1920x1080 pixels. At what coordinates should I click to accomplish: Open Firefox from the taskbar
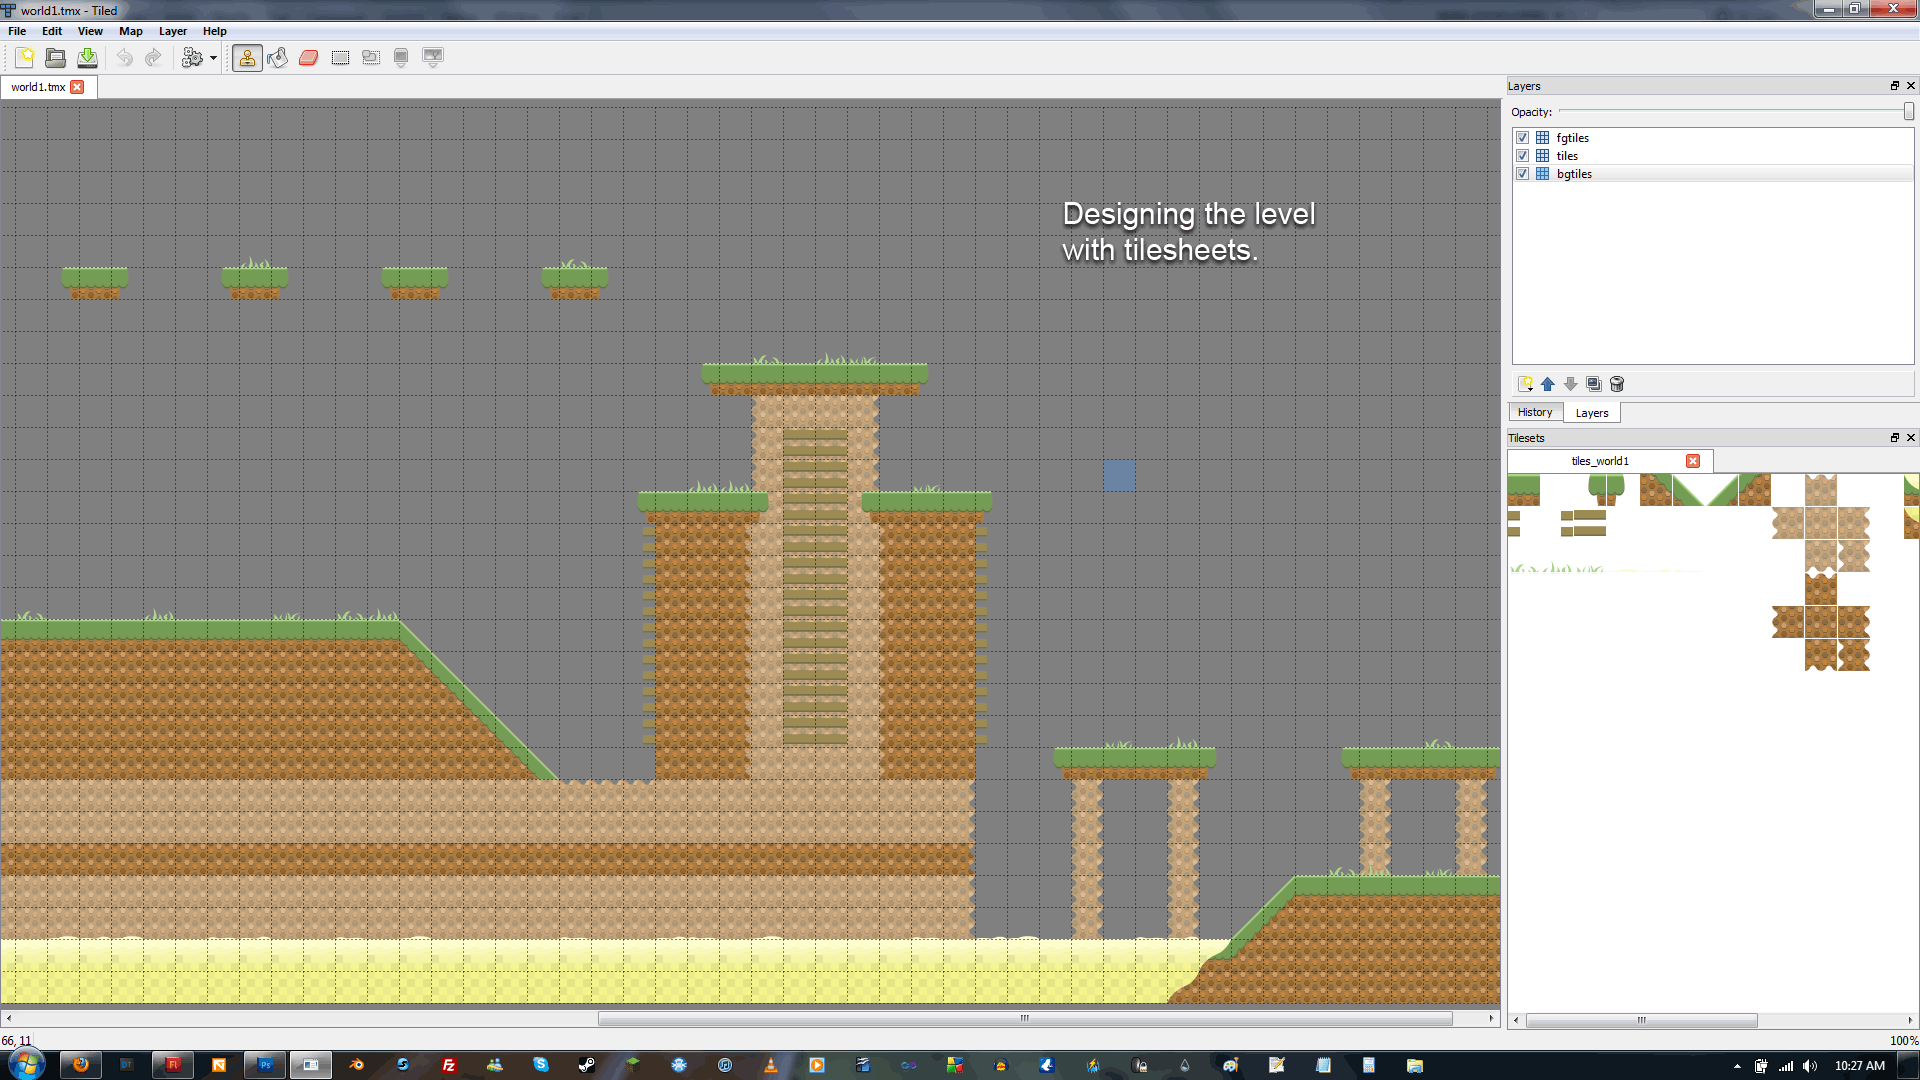click(x=80, y=1065)
